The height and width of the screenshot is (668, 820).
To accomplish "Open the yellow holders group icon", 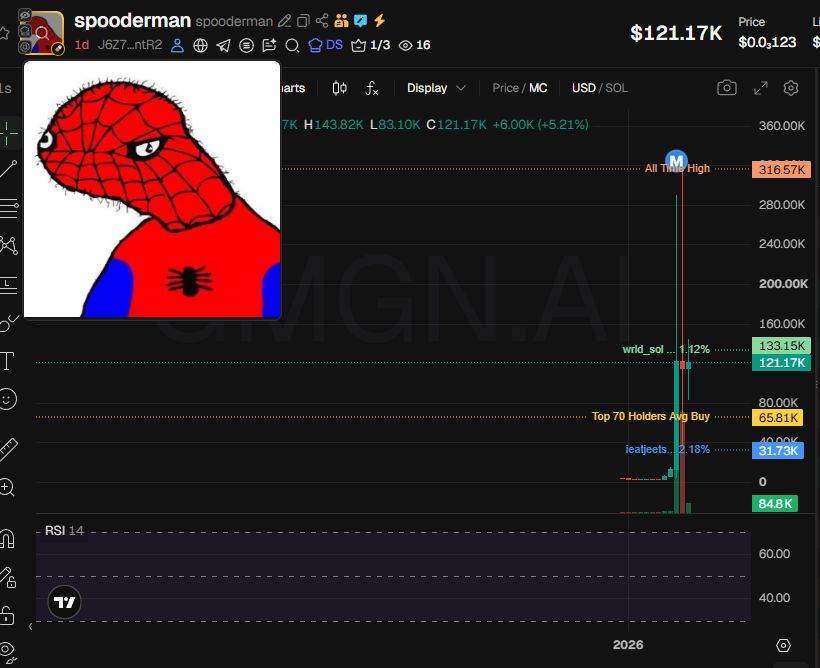I will click(341, 21).
